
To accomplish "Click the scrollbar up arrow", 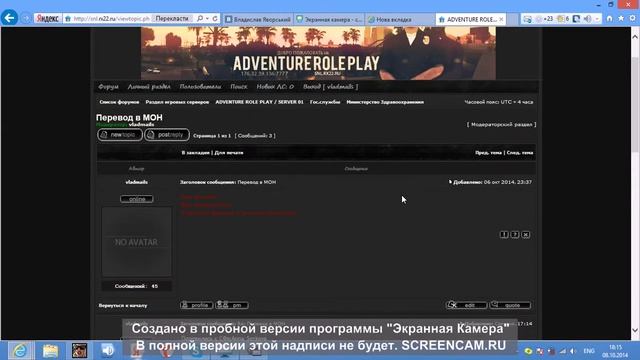I will tap(635, 37).
